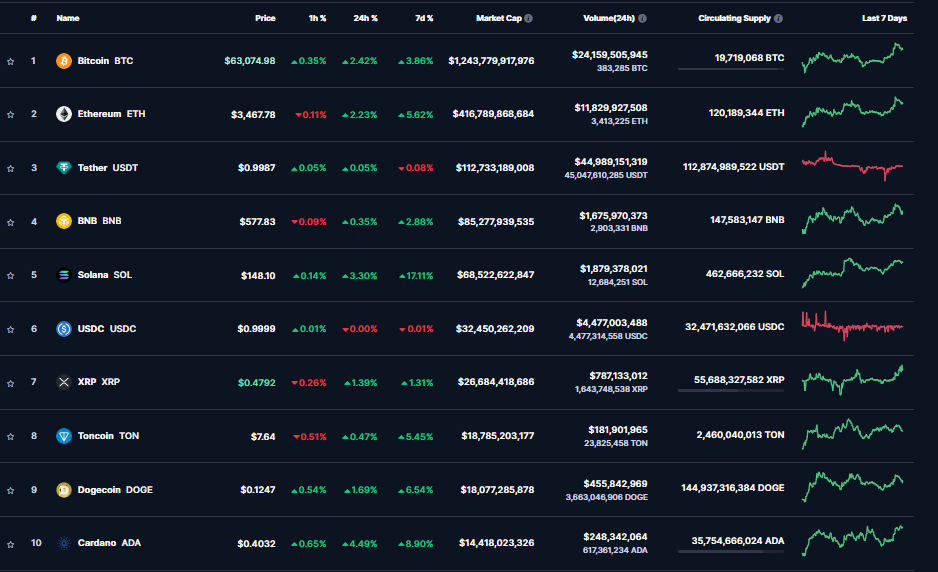Sort by Volume(24h) column header
The width and height of the screenshot is (938, 572).
click(x=609, y=19)
